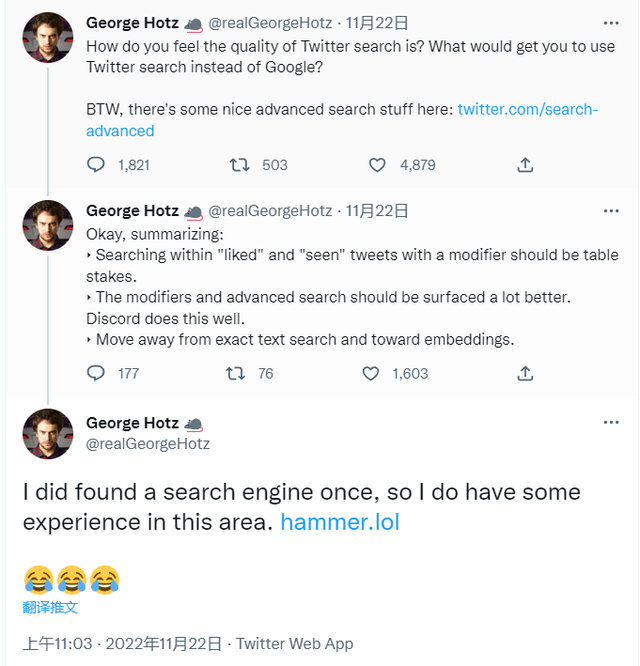
Task: Open @realGeorgeHotz handle under the main tweet
Action: (148, 443)
